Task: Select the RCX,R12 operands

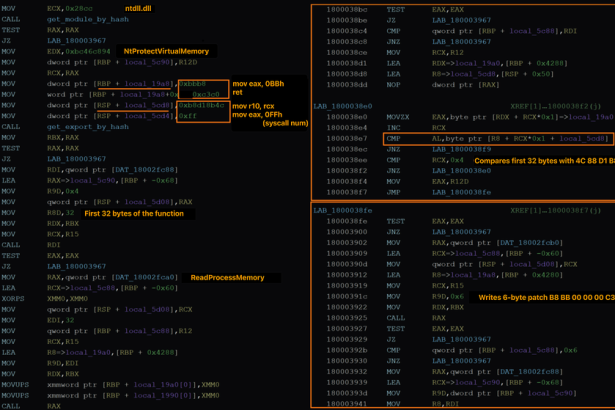Action: [x=448, y=53]
